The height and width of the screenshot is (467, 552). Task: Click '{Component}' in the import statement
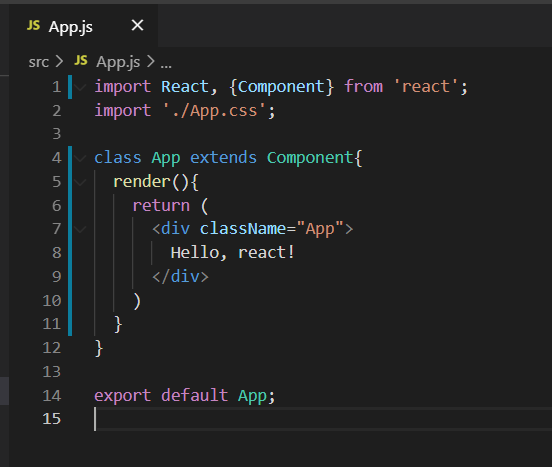tap(281, 87)
